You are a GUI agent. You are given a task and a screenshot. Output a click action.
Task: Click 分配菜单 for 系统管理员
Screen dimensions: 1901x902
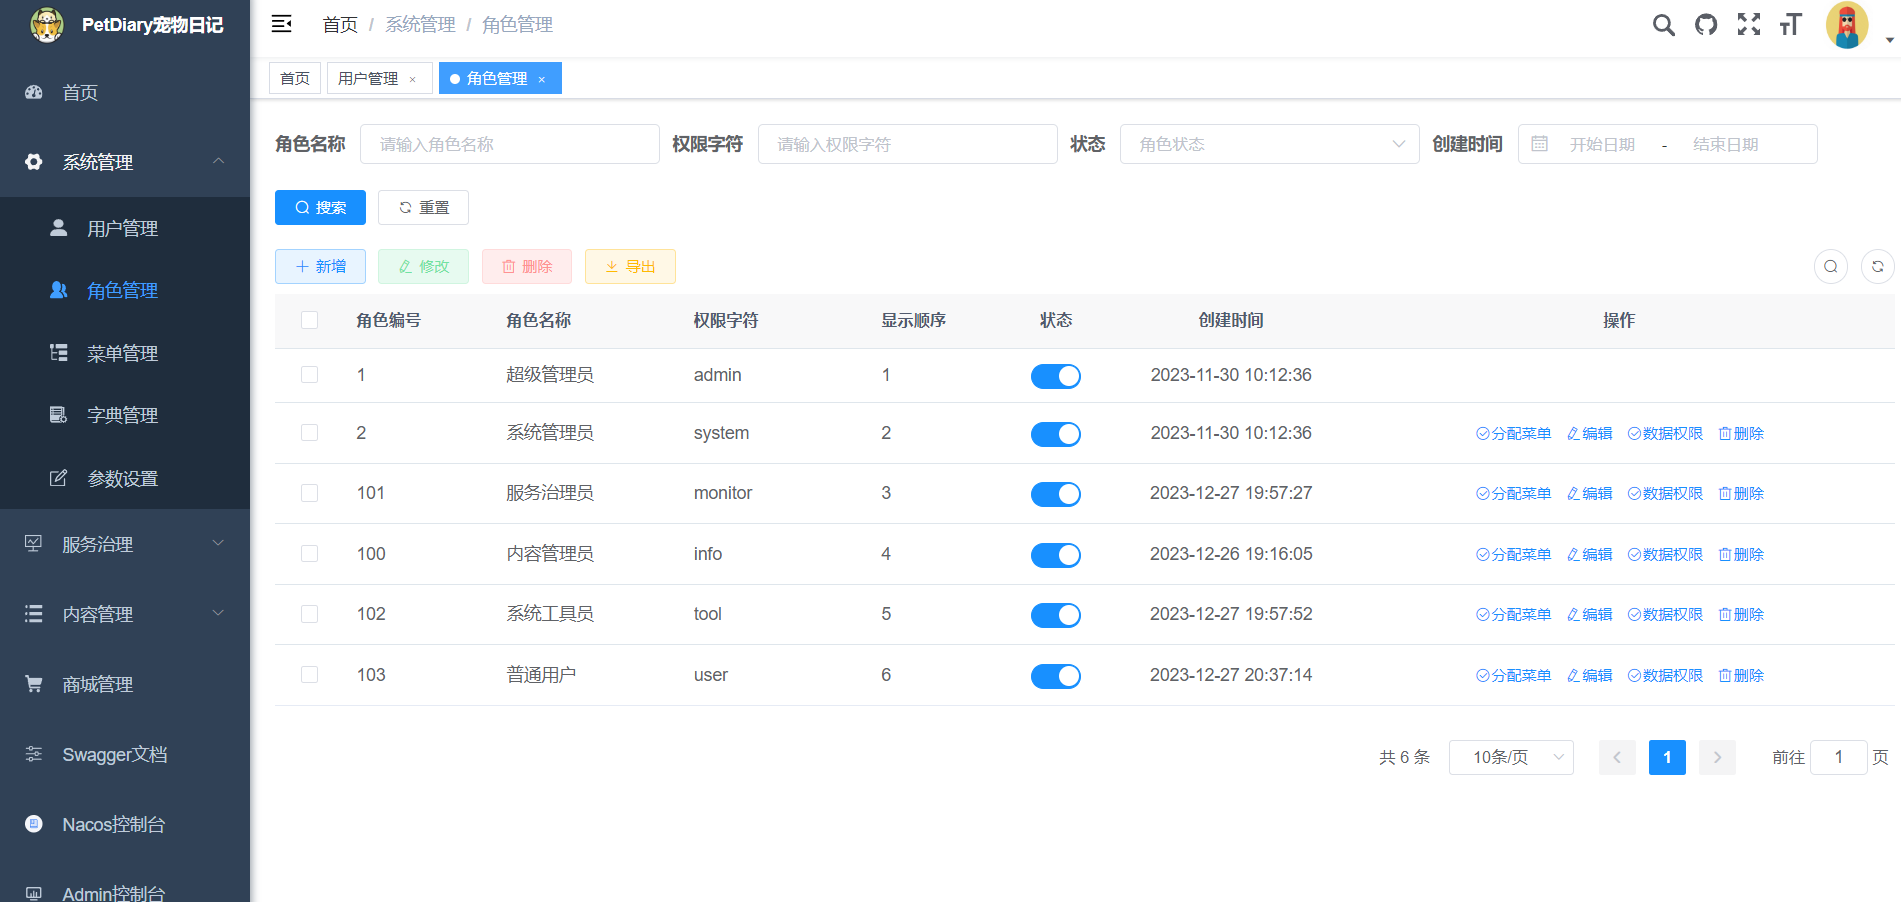pyautogui.click(x=1513, y=433)
